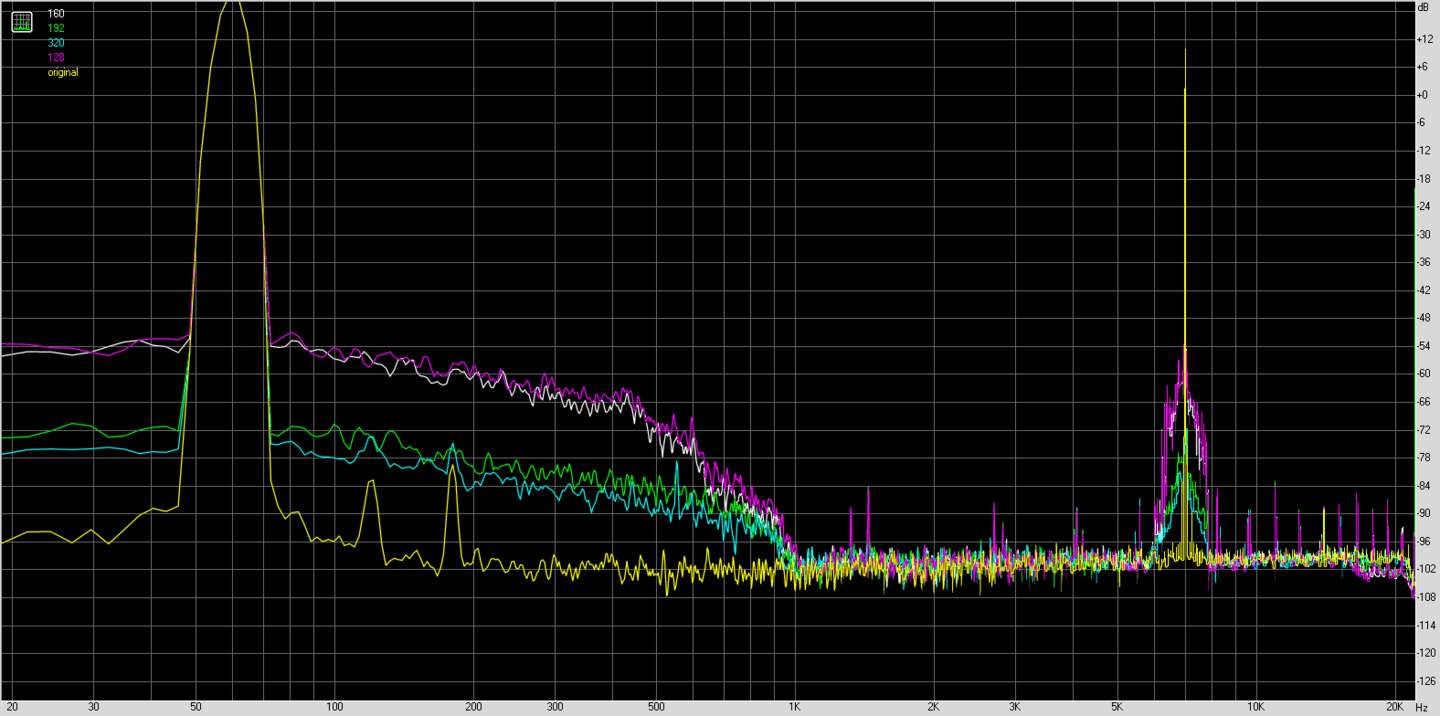Click the "1K" frequency axis label

click(x=794, y=707)
